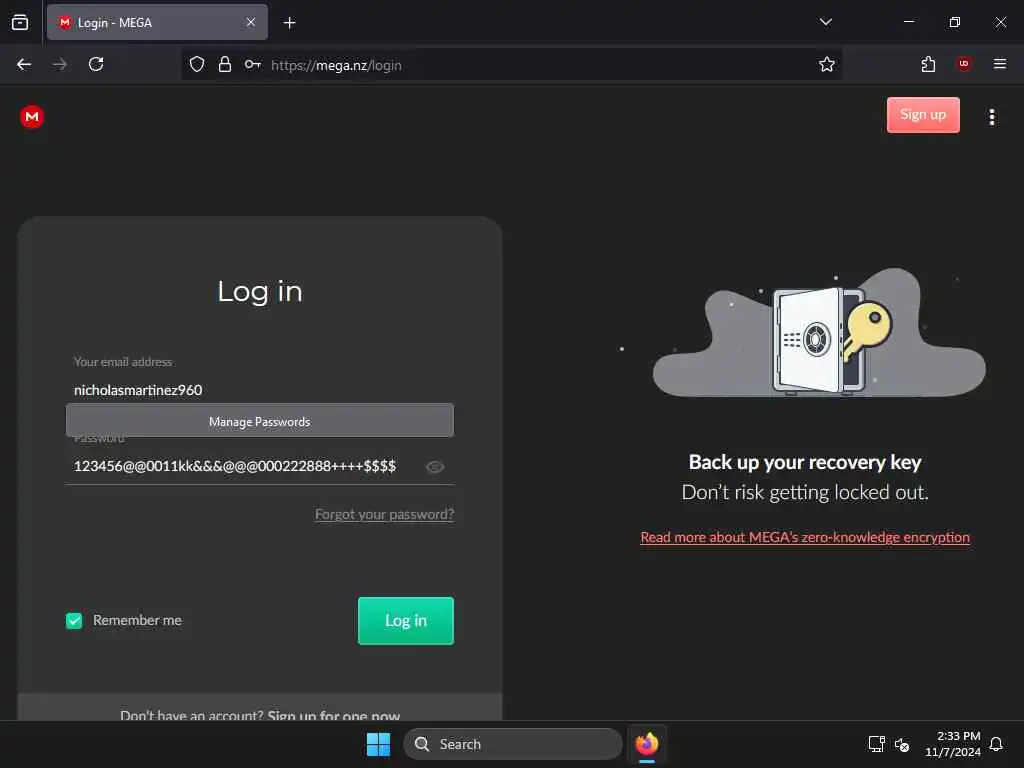Open the Firefox application hamburger menu

[x=1000, y=64]
